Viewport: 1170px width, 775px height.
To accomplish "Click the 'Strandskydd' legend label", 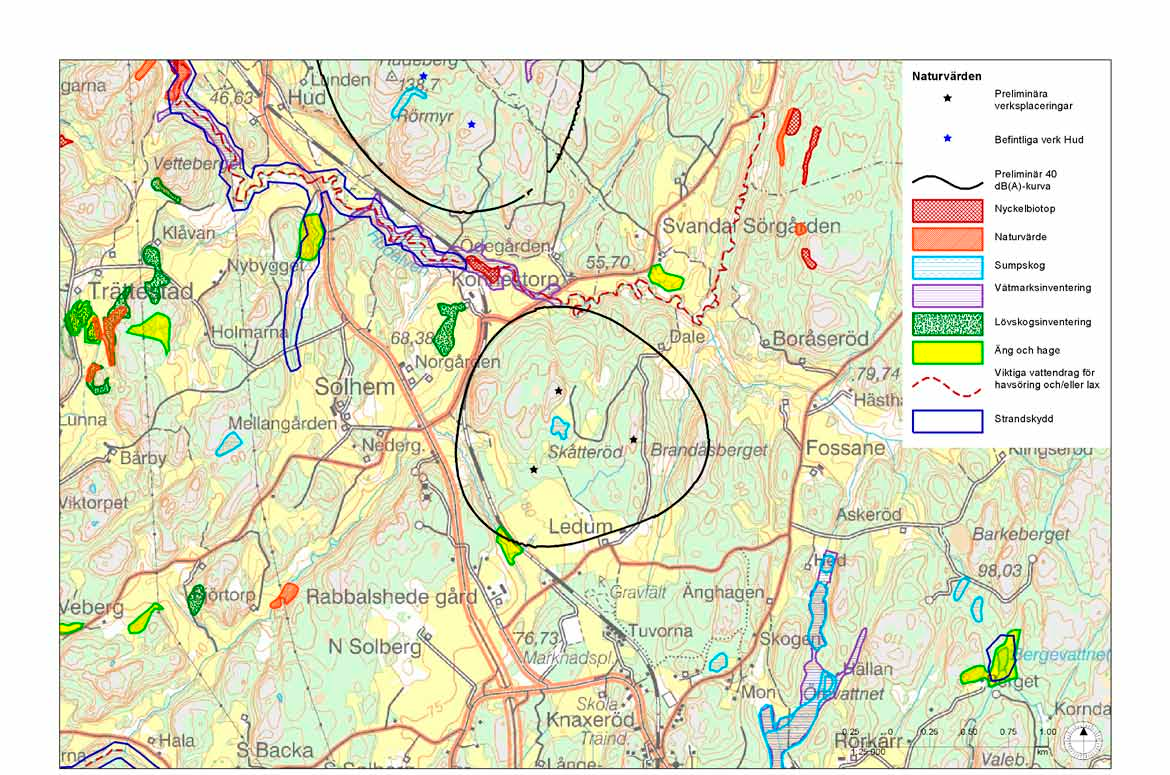I will 1024,418.
